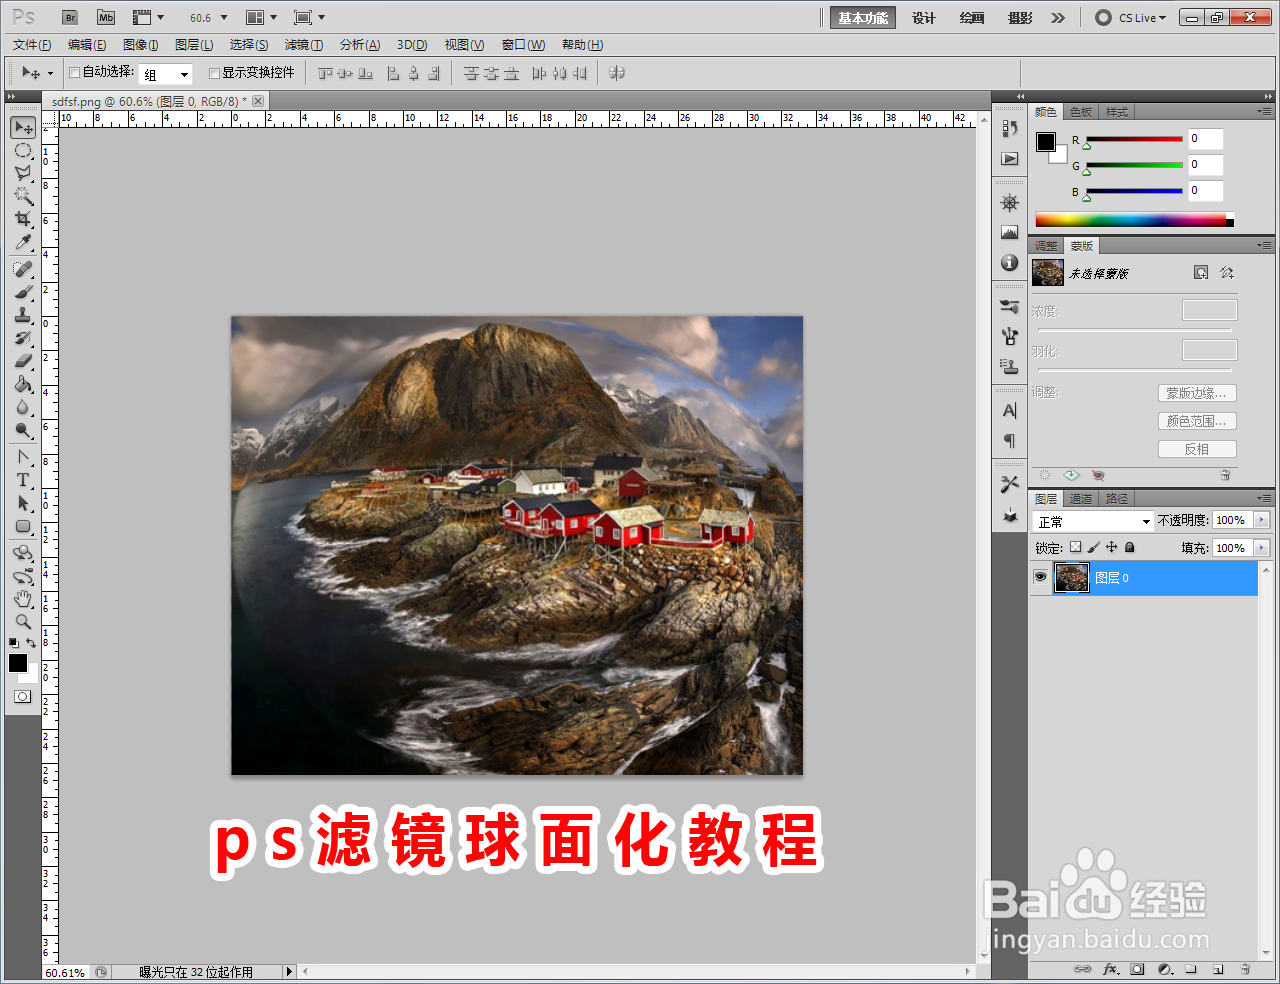Viewport: 1280px width, 984px height.
Task: Enable the 自动选择 checkbox in options bar
Action: 76,72
